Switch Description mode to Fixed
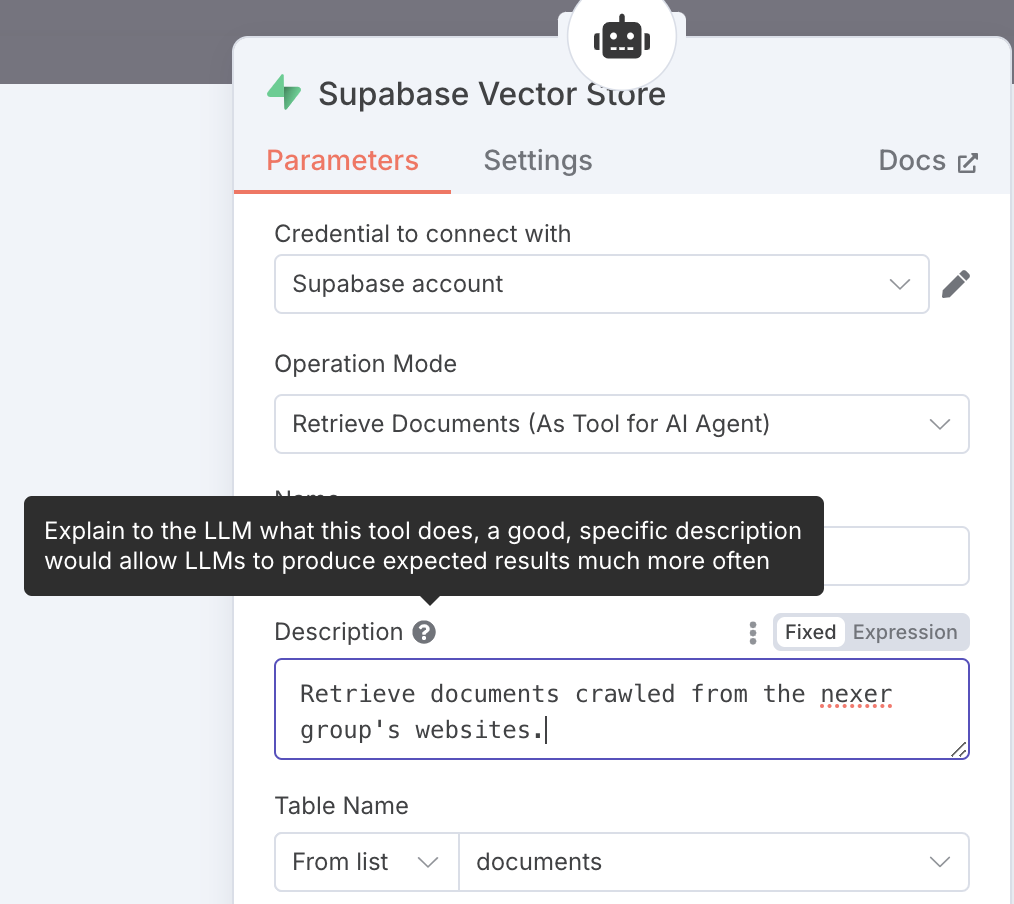1014x904 pixels. (810, 632)
